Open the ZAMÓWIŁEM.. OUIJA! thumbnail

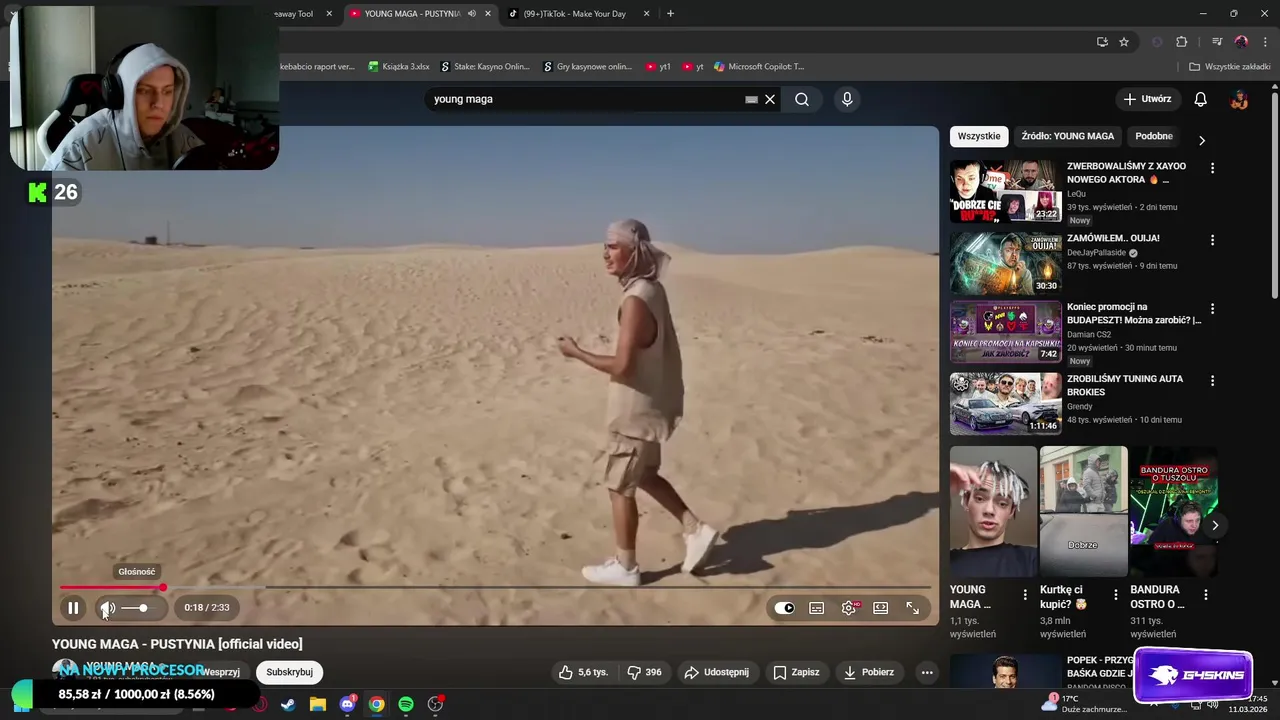coord(1005,263)
